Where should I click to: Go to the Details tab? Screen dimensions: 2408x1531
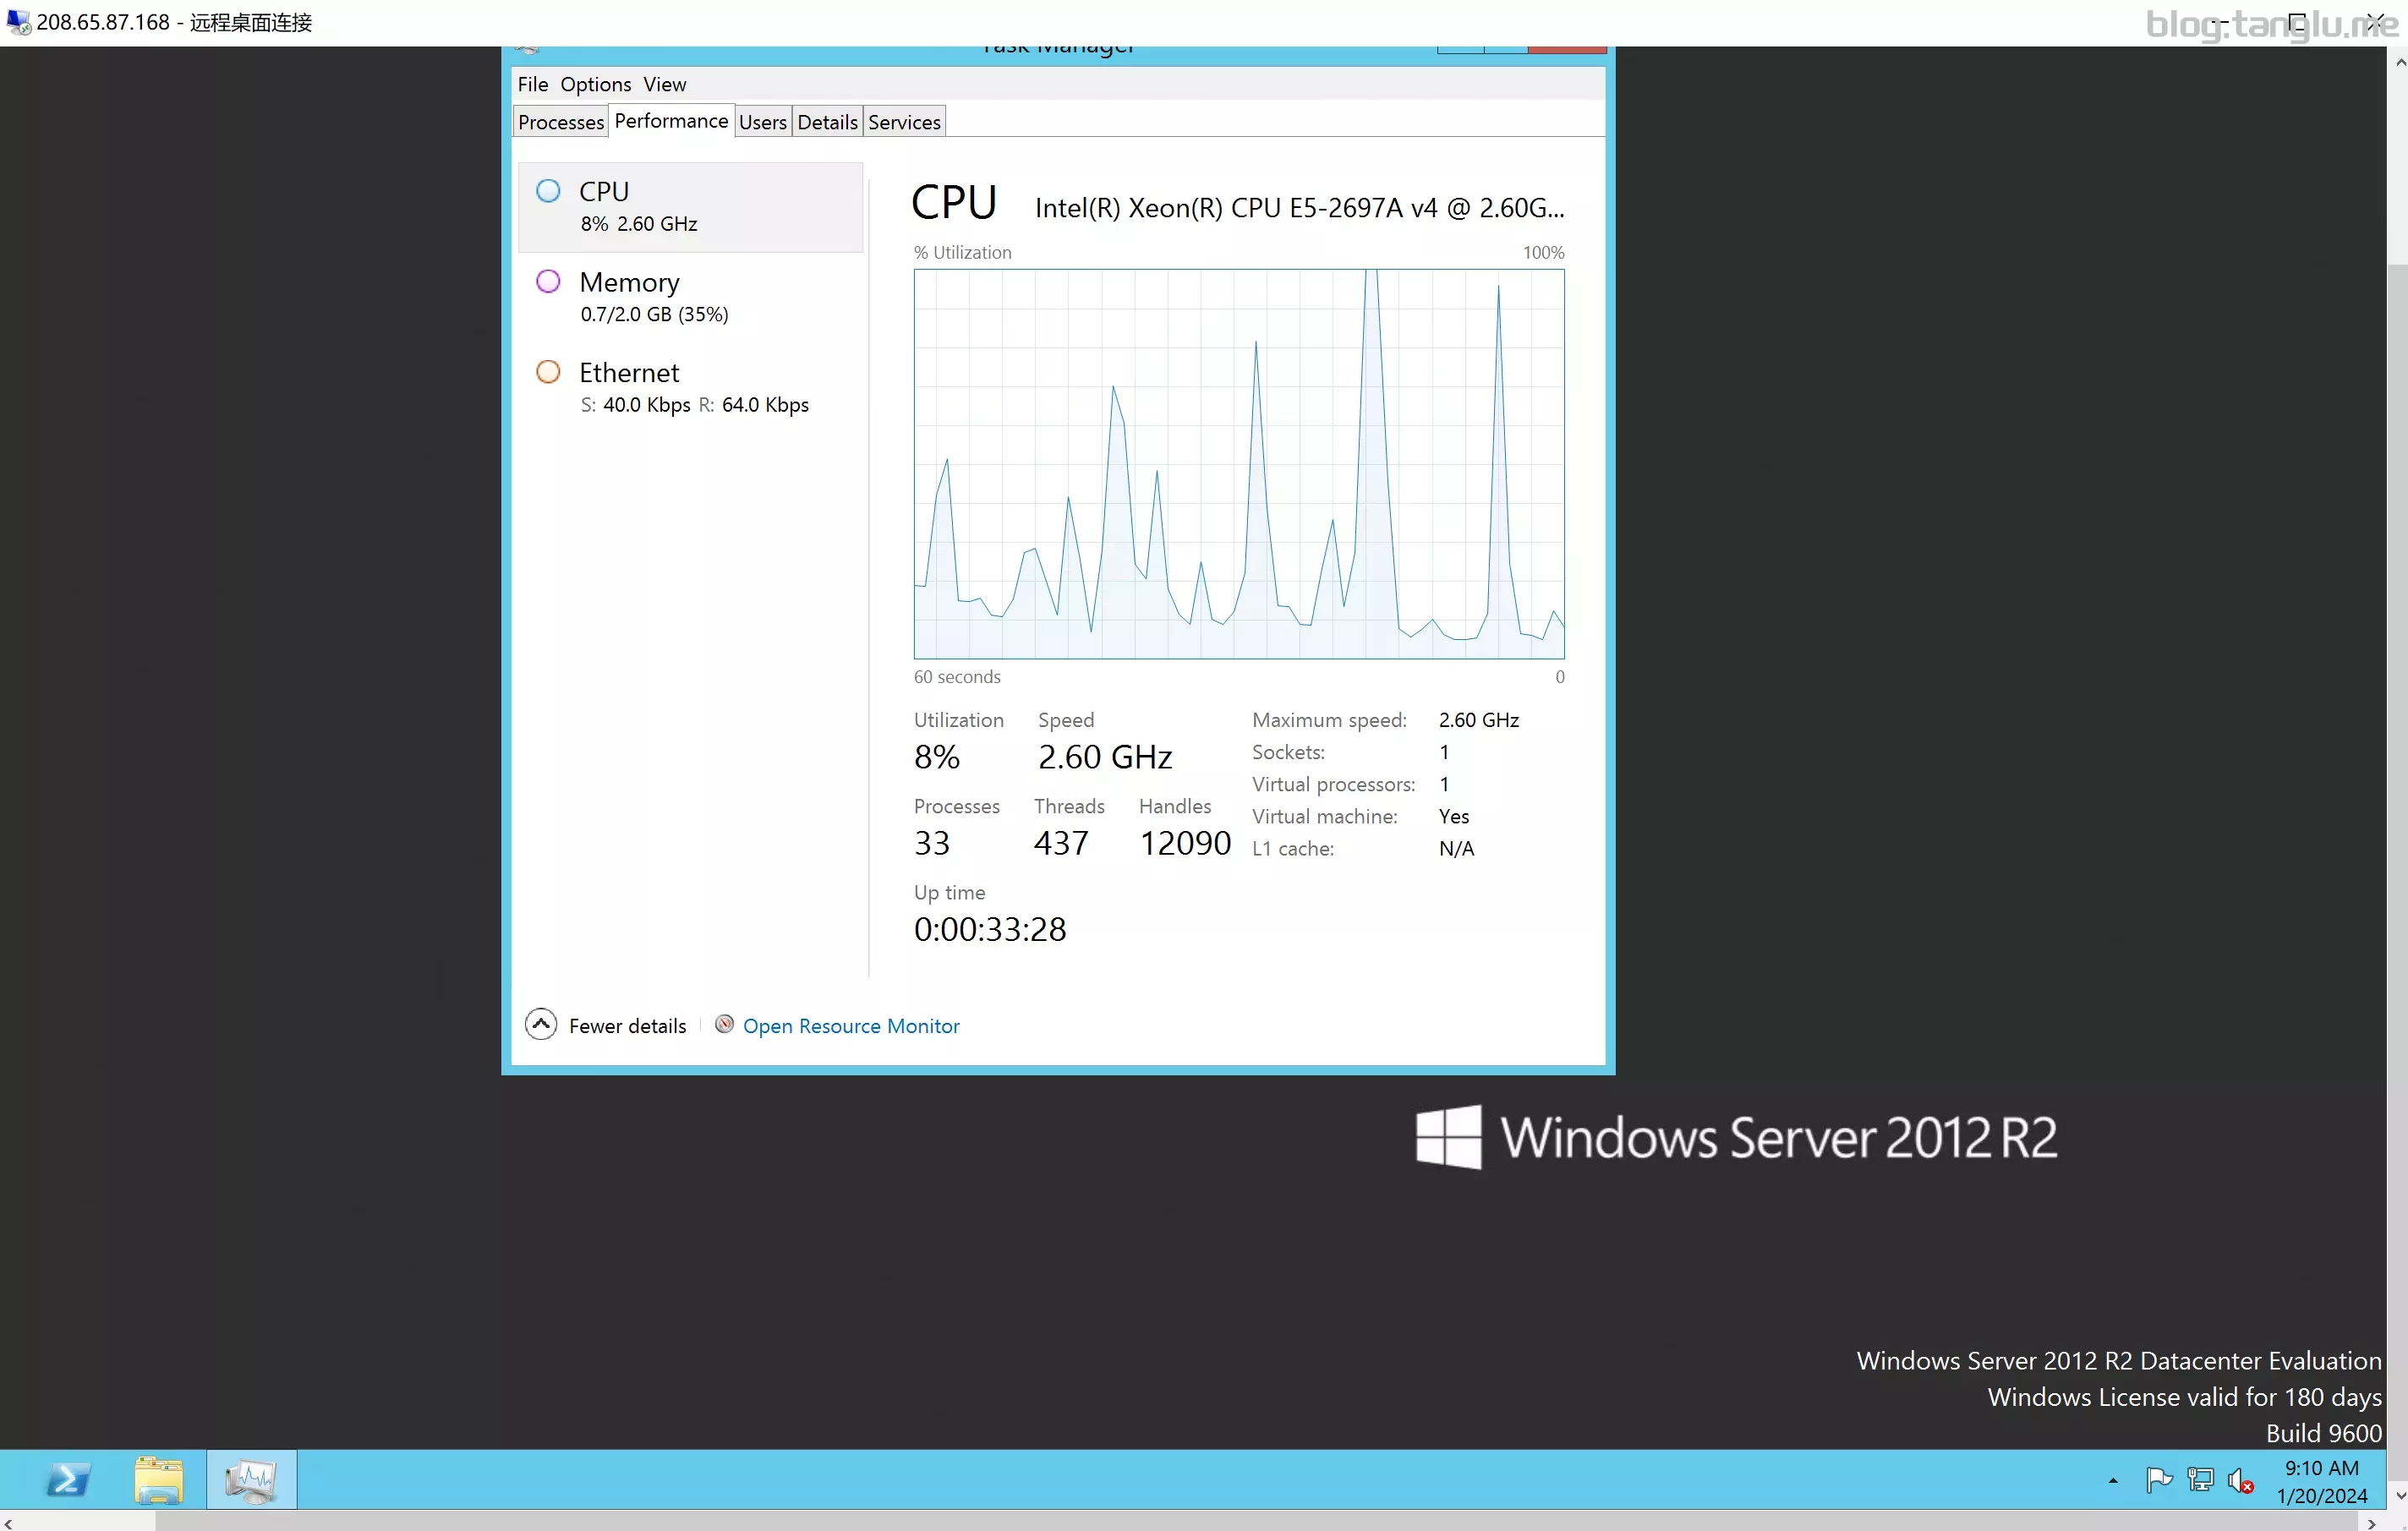tap(827, 122)
